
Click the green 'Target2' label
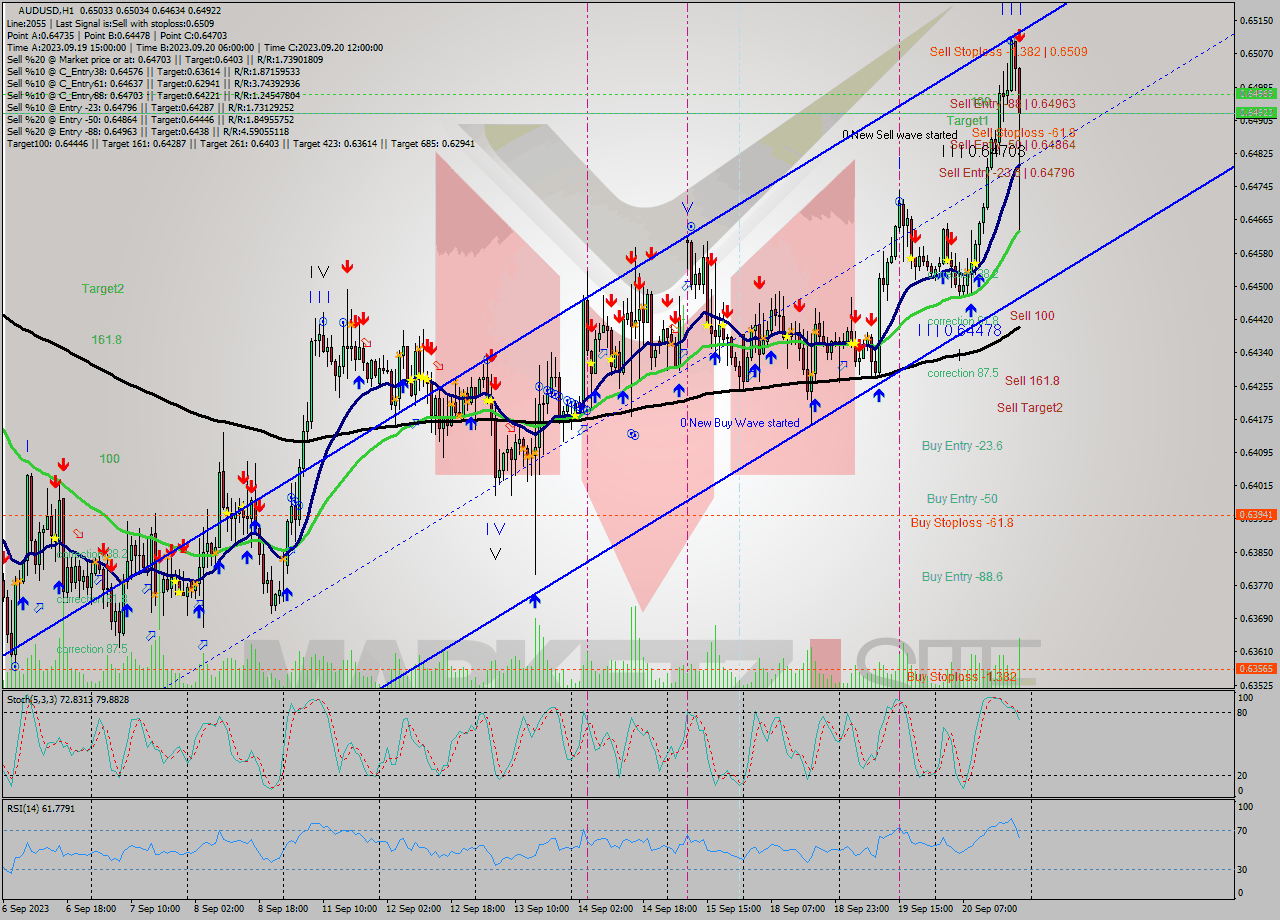[x=103, y=289]
